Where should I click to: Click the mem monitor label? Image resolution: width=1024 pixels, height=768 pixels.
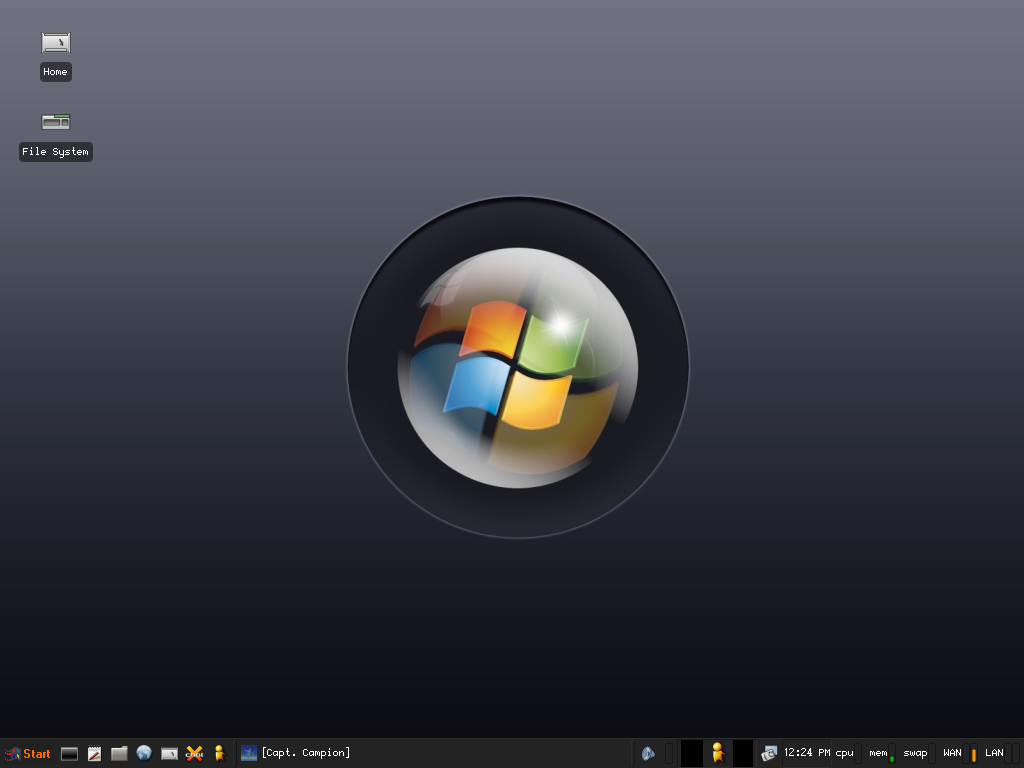(878, 753)
